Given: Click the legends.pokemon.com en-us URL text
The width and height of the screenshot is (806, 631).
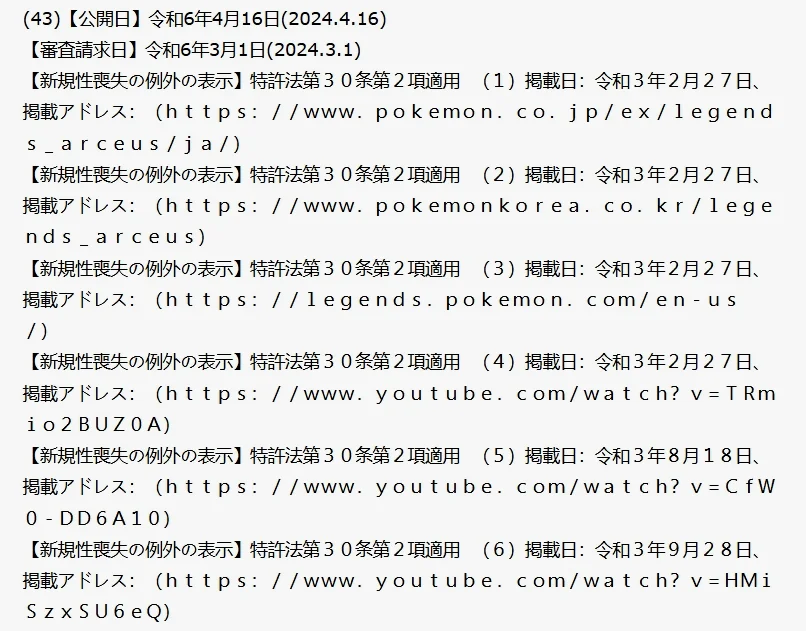Looking at the screenshot, I should [x=382, y=315].
